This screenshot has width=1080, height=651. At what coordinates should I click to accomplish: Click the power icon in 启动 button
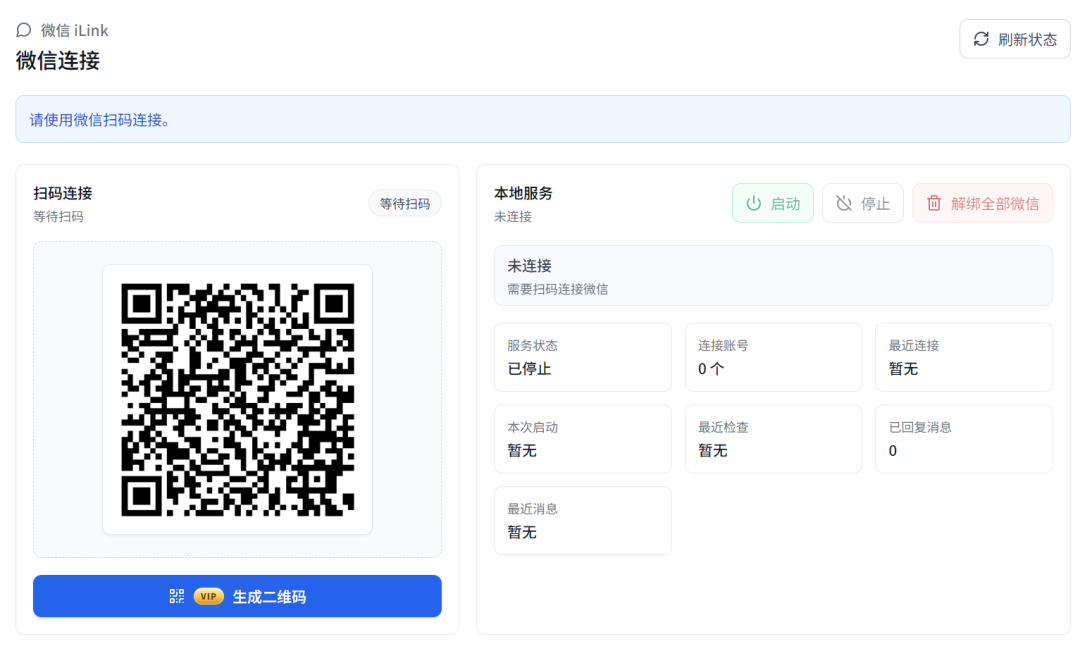[x=754, y=203]
